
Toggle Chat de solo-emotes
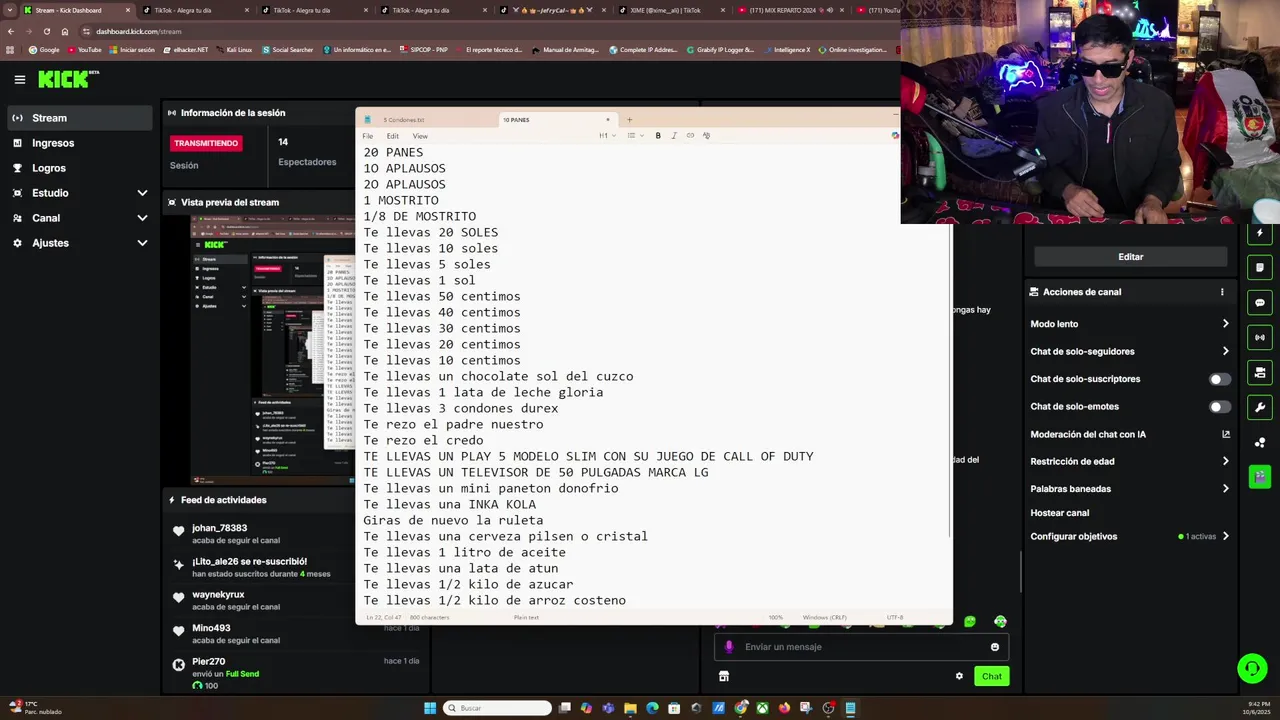pyautogui.click(x=1220, y=407)
